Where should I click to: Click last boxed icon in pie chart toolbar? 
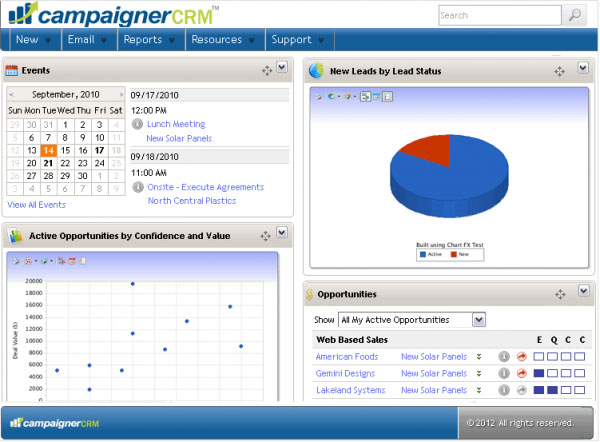click(x=388, y=97)
